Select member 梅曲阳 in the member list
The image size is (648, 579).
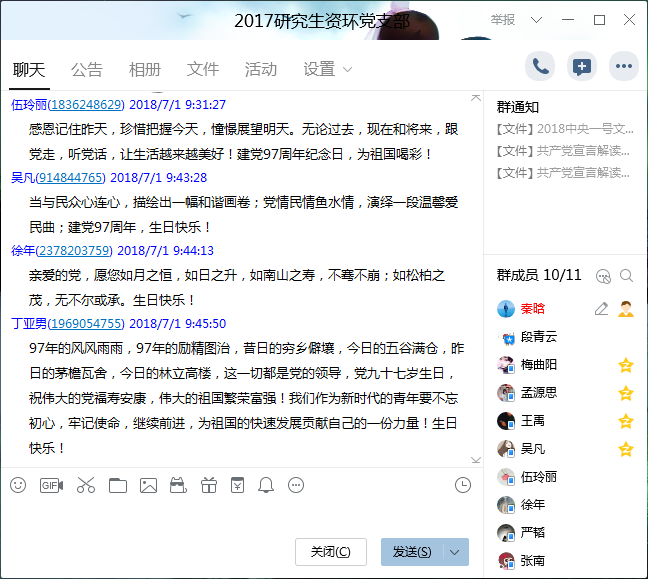(538, 365)
